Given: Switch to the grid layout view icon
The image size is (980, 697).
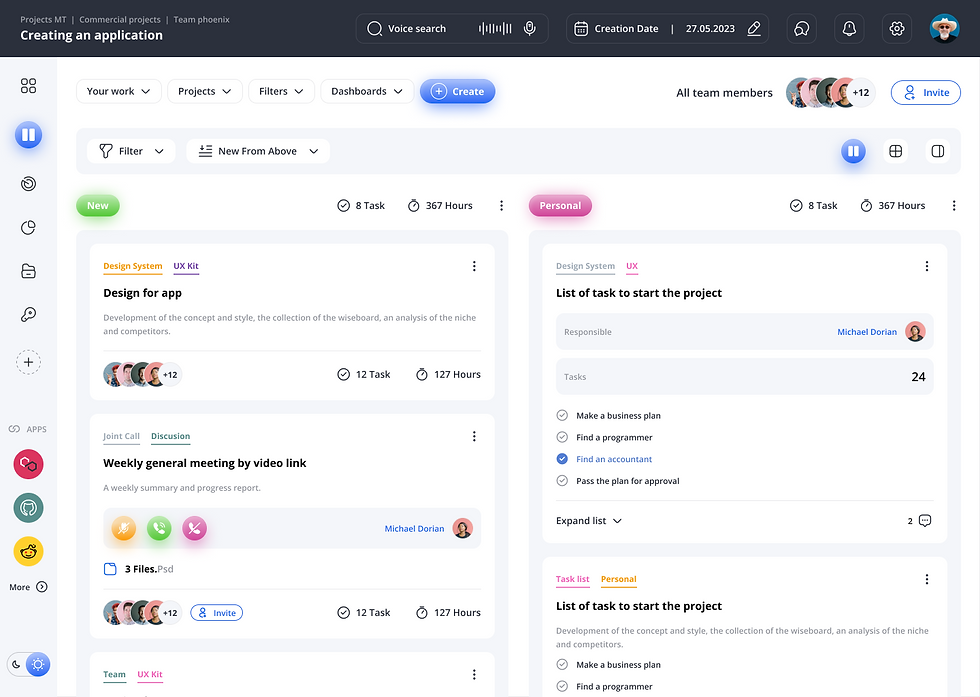Looking at the screenshot, I should 895,151.
